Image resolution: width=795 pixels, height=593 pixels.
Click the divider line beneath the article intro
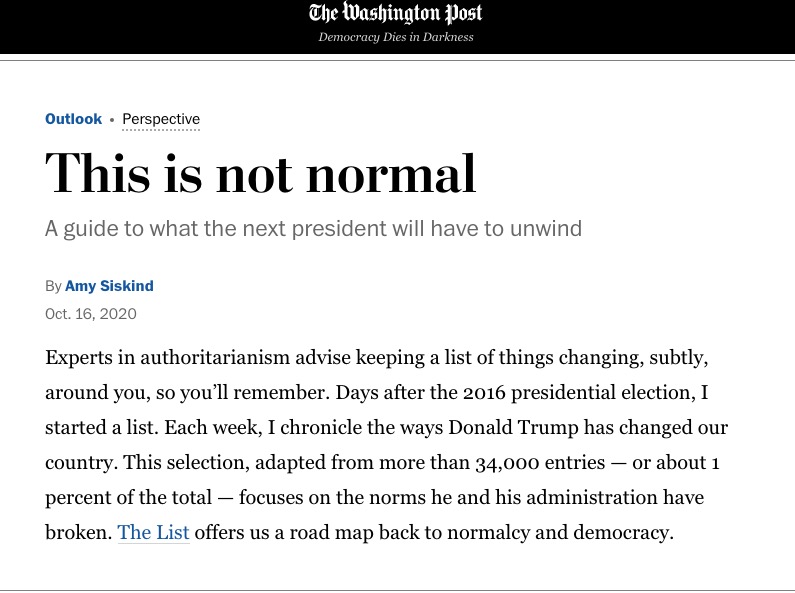pos(397,590)
